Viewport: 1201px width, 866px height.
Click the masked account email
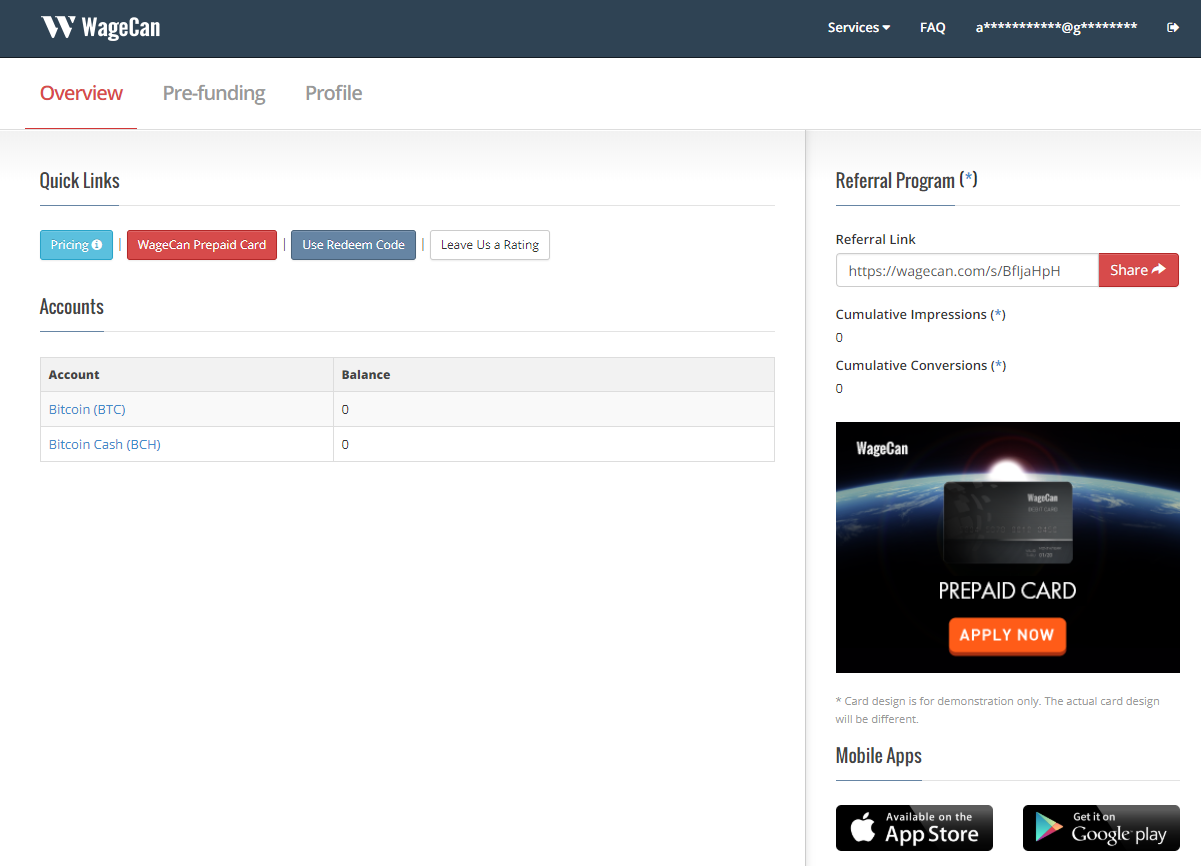pos(1056,28)
